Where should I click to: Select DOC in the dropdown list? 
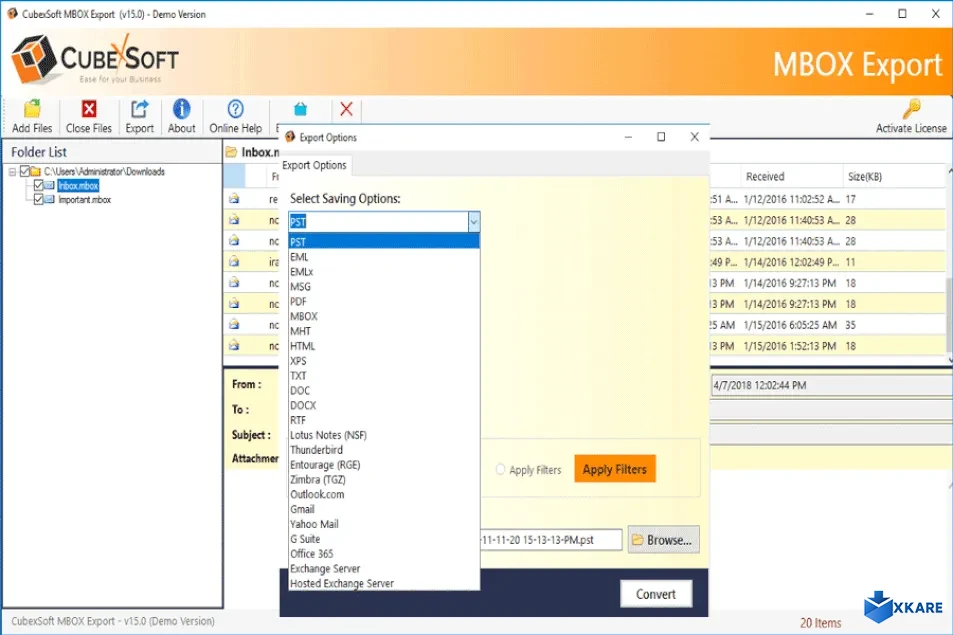coord(384,391)
